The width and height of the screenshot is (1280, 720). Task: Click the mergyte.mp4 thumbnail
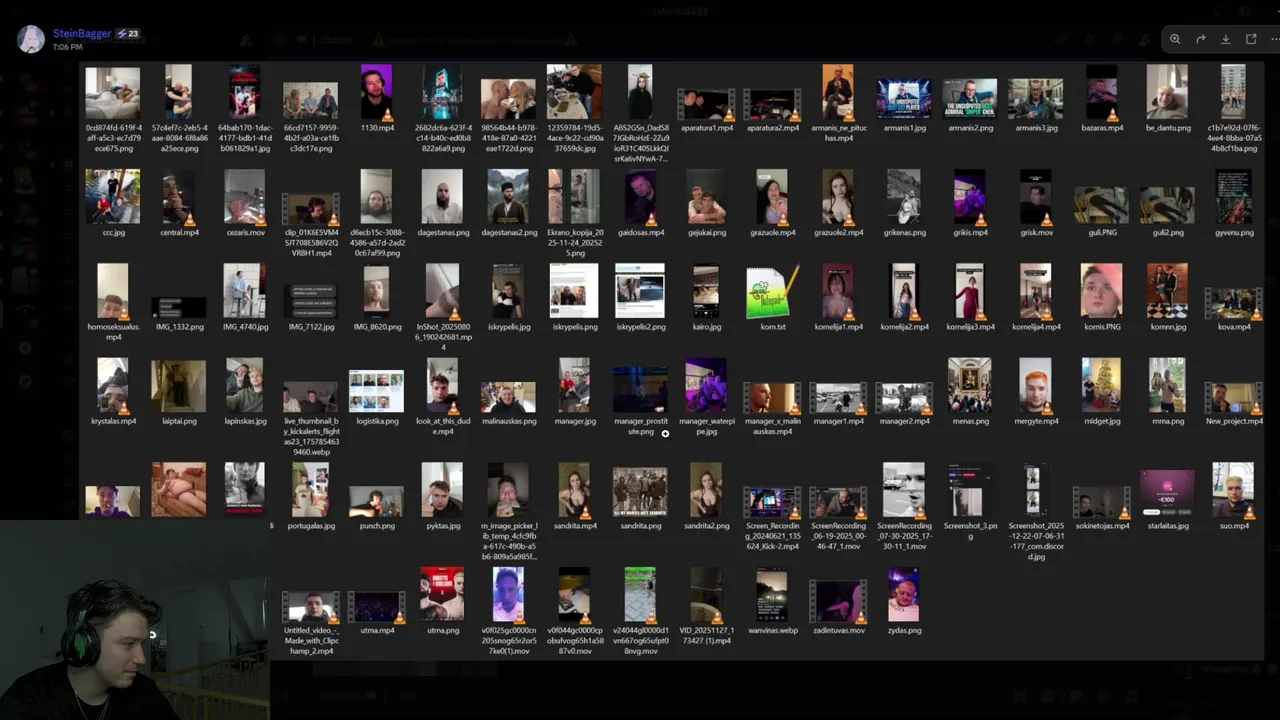[1035, 386]
